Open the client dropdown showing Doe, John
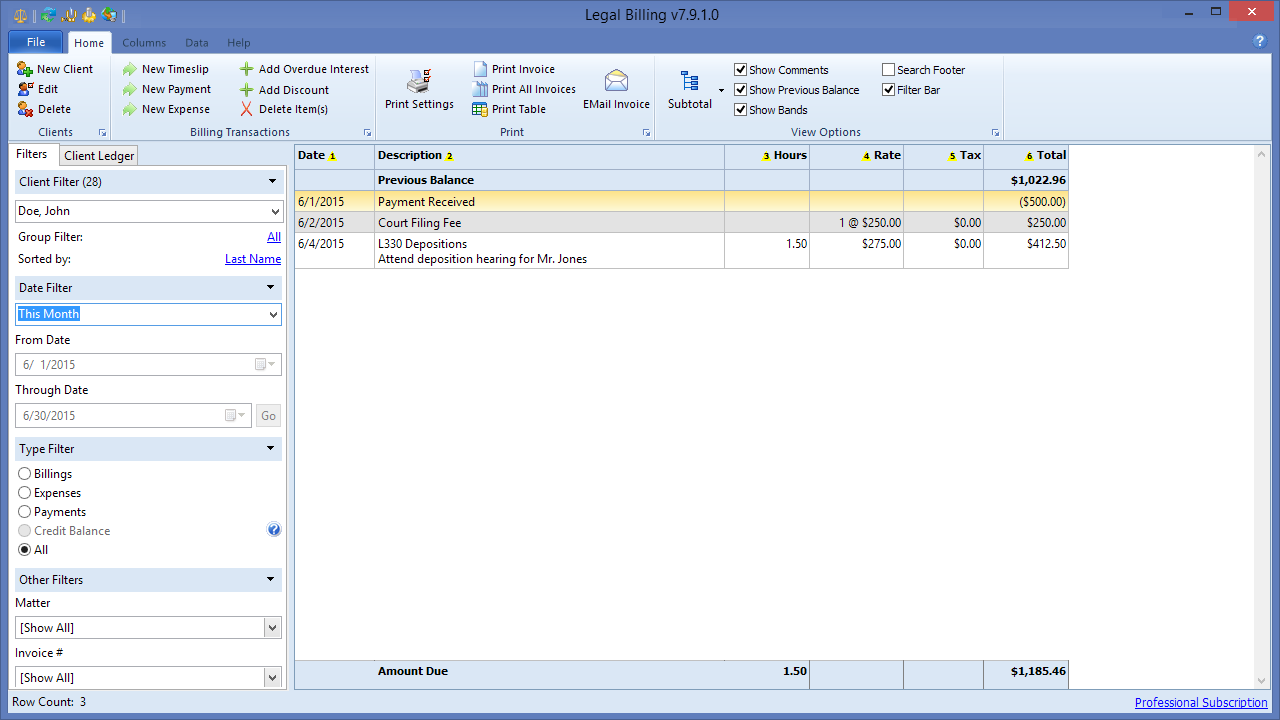This screenshot has height=720, width=1280. tap(275, 211)
